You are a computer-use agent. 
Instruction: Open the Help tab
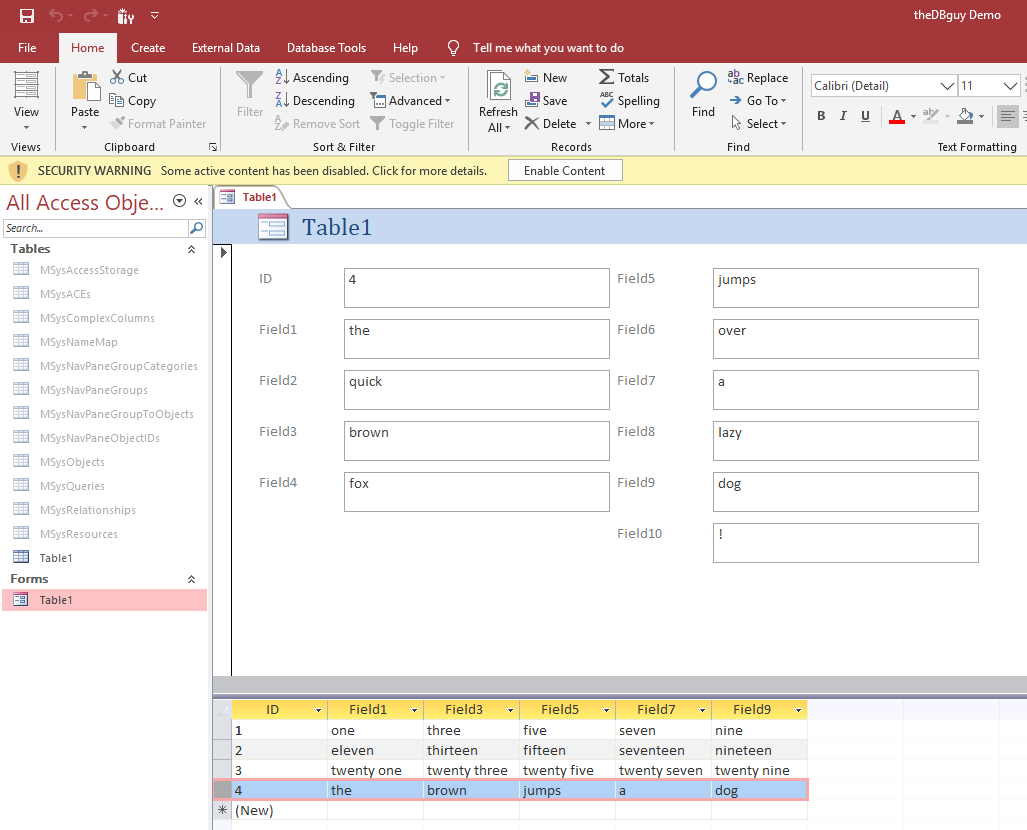[405, 48]
